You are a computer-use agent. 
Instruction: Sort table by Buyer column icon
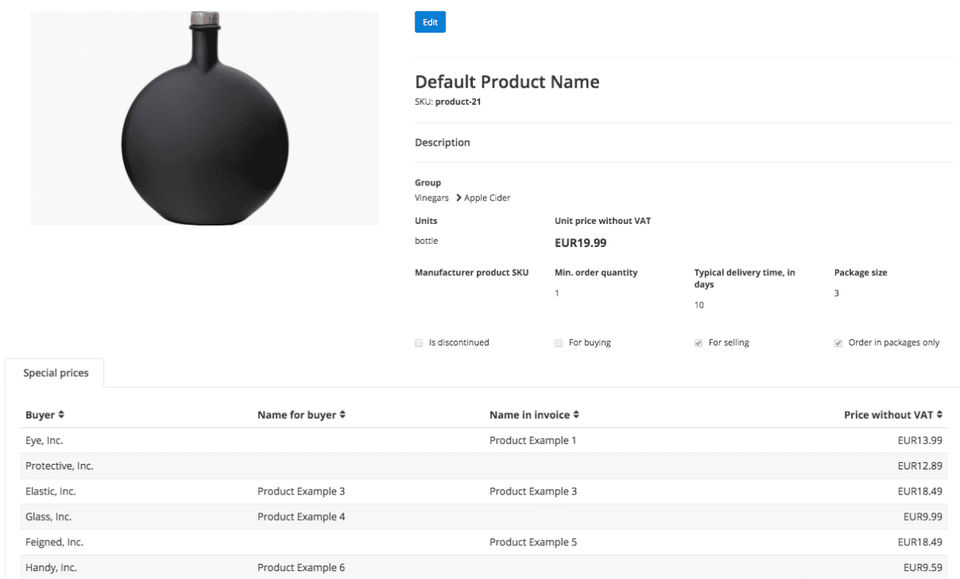[61, 415]
